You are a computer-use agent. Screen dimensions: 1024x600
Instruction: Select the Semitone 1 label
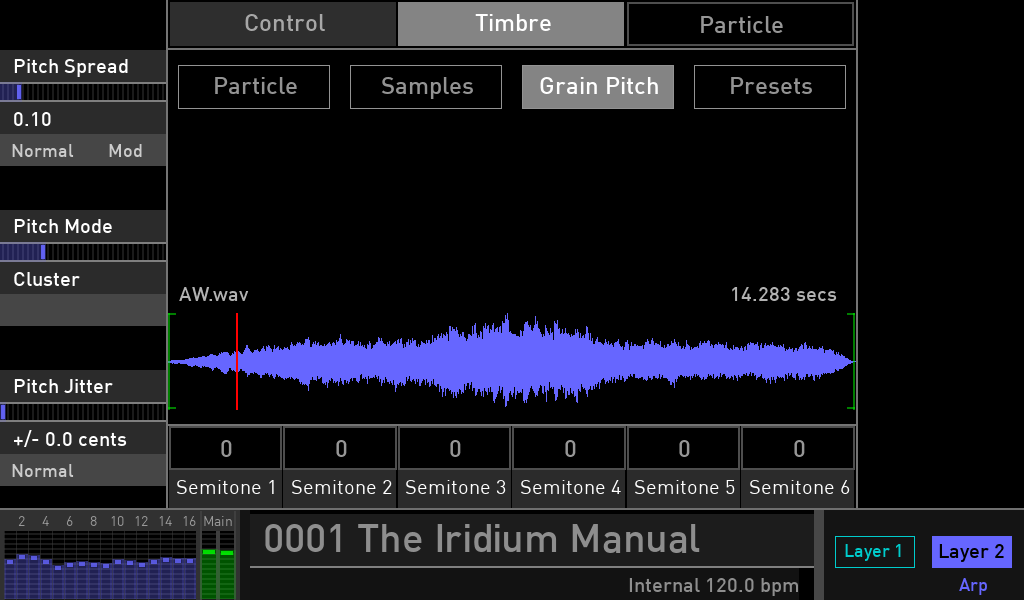point(226,488)
